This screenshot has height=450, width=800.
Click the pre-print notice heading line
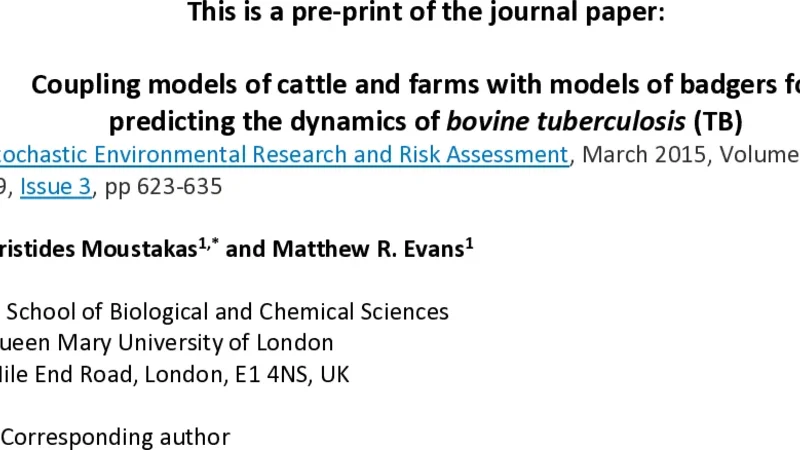425,14
